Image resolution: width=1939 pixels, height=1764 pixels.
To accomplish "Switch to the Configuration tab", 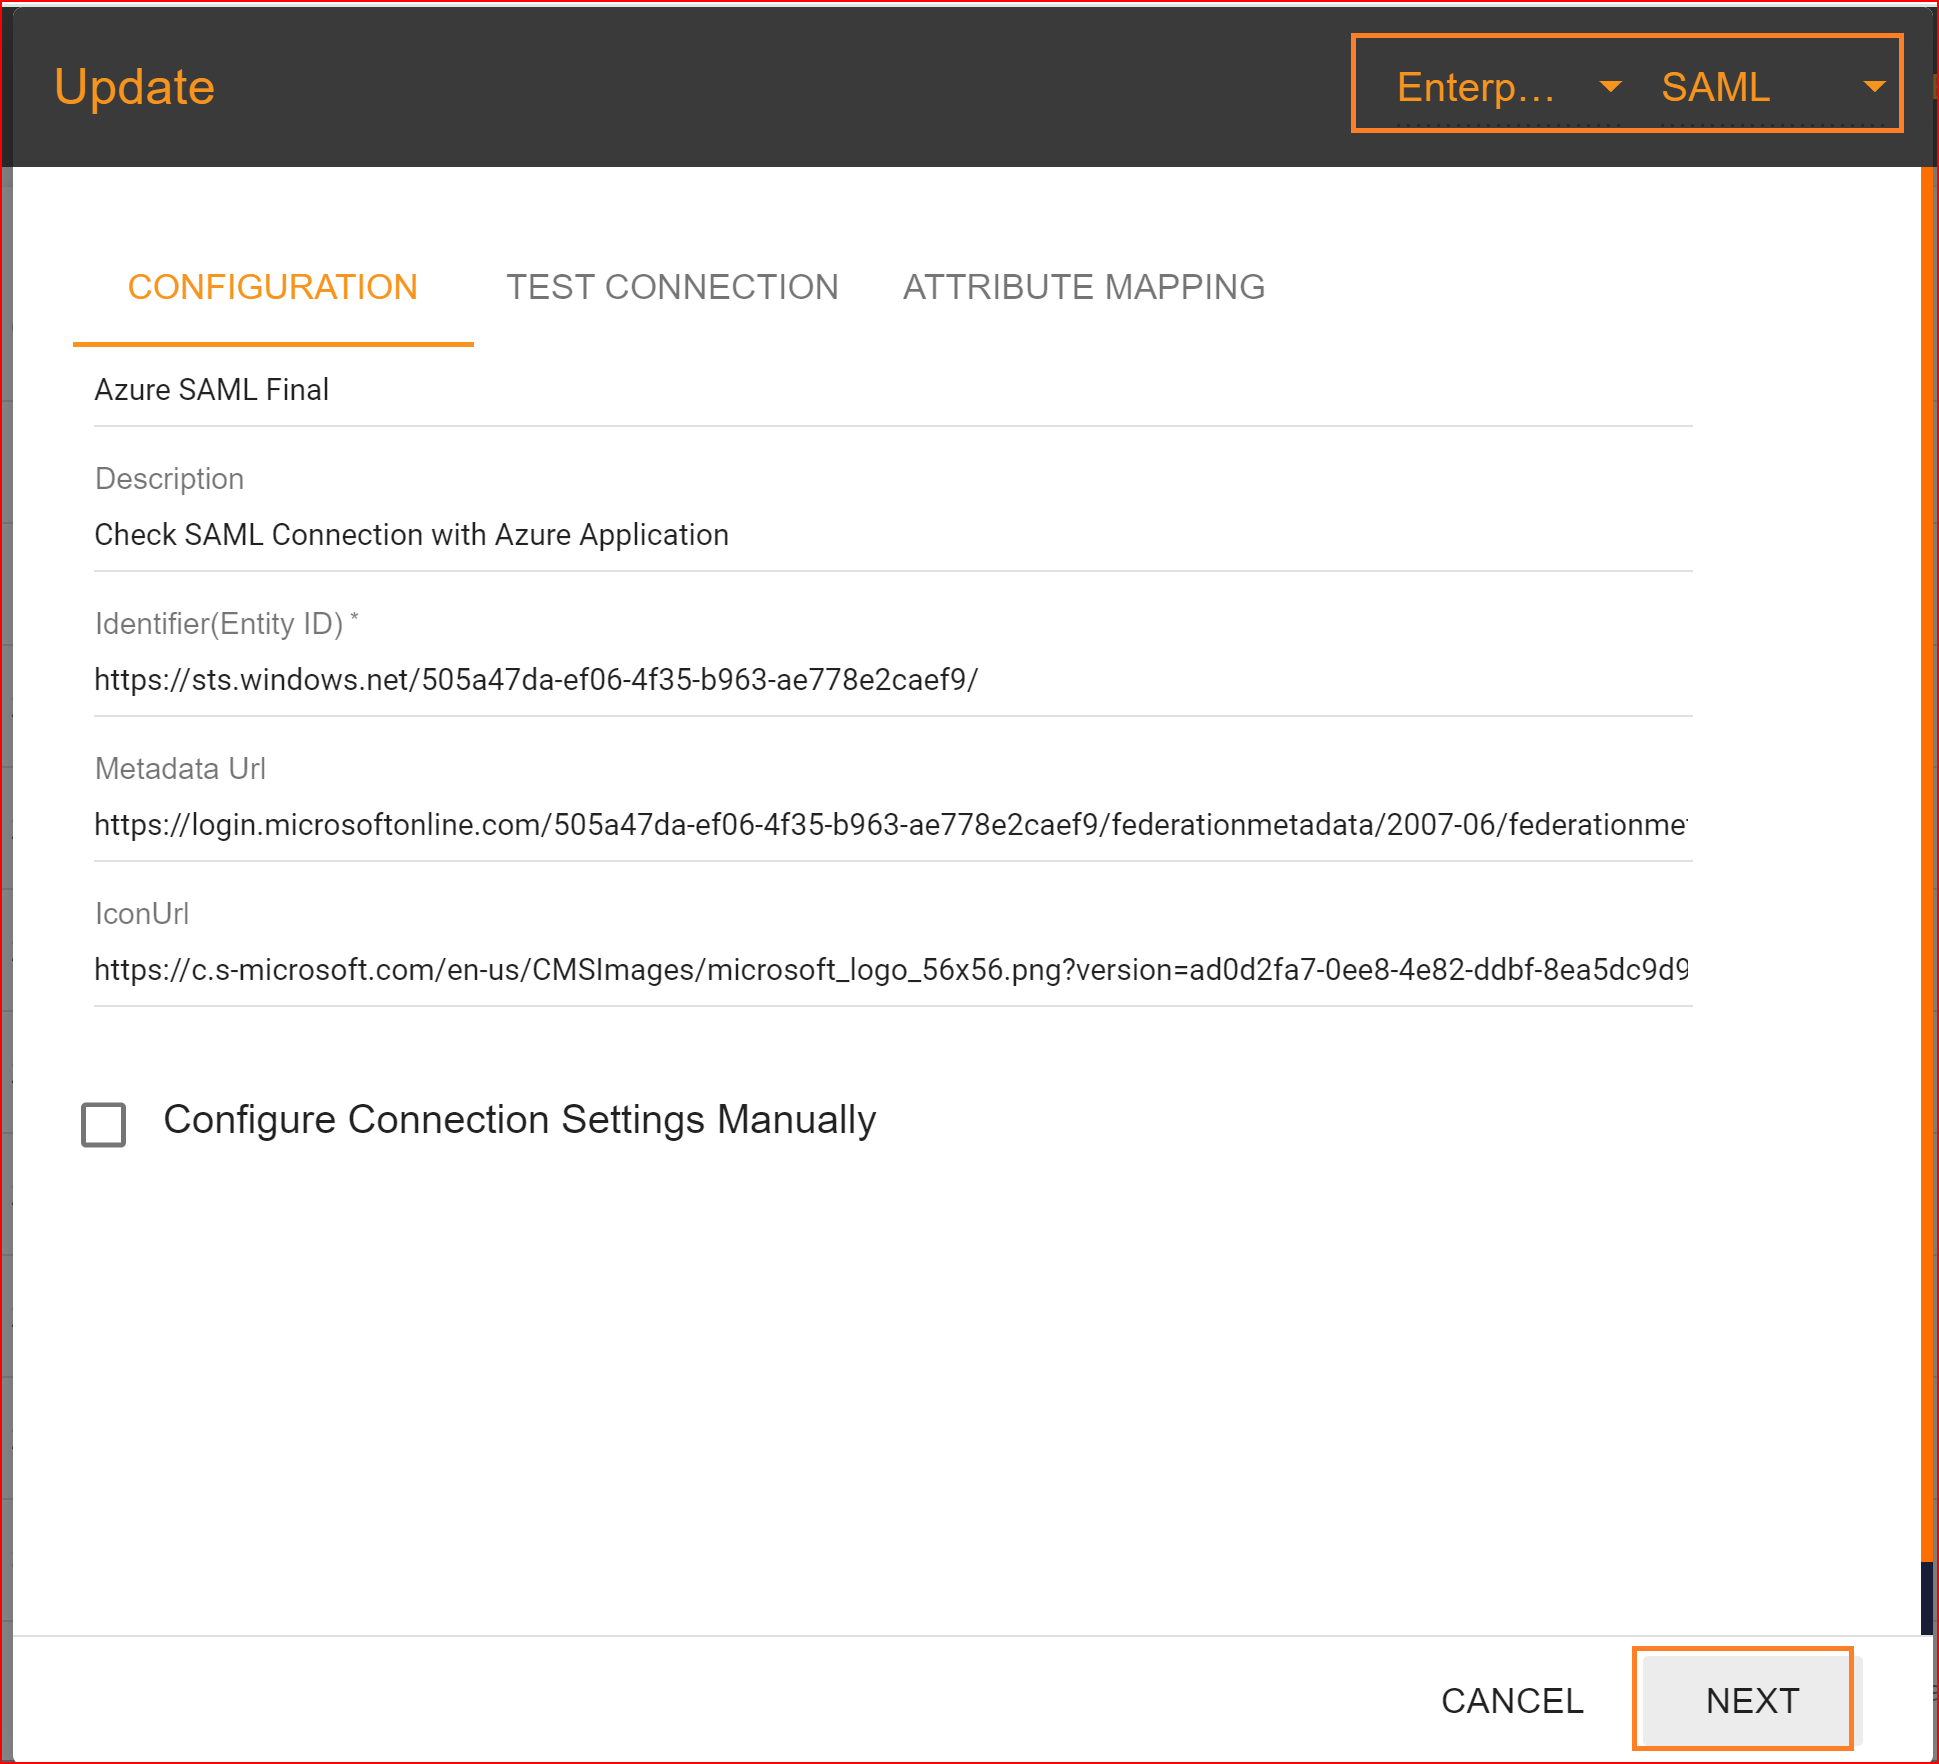I will click(x=273, y=288).
